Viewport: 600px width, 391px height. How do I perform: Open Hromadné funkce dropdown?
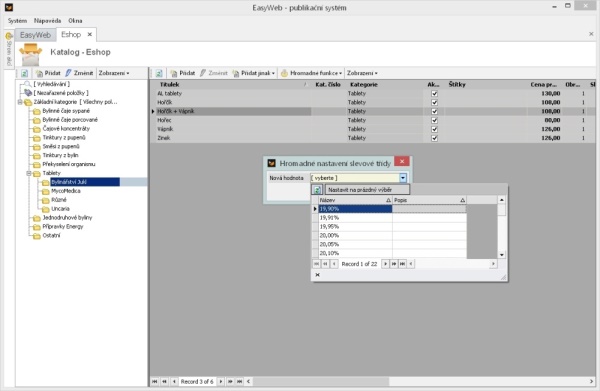[x=311, y=73]
